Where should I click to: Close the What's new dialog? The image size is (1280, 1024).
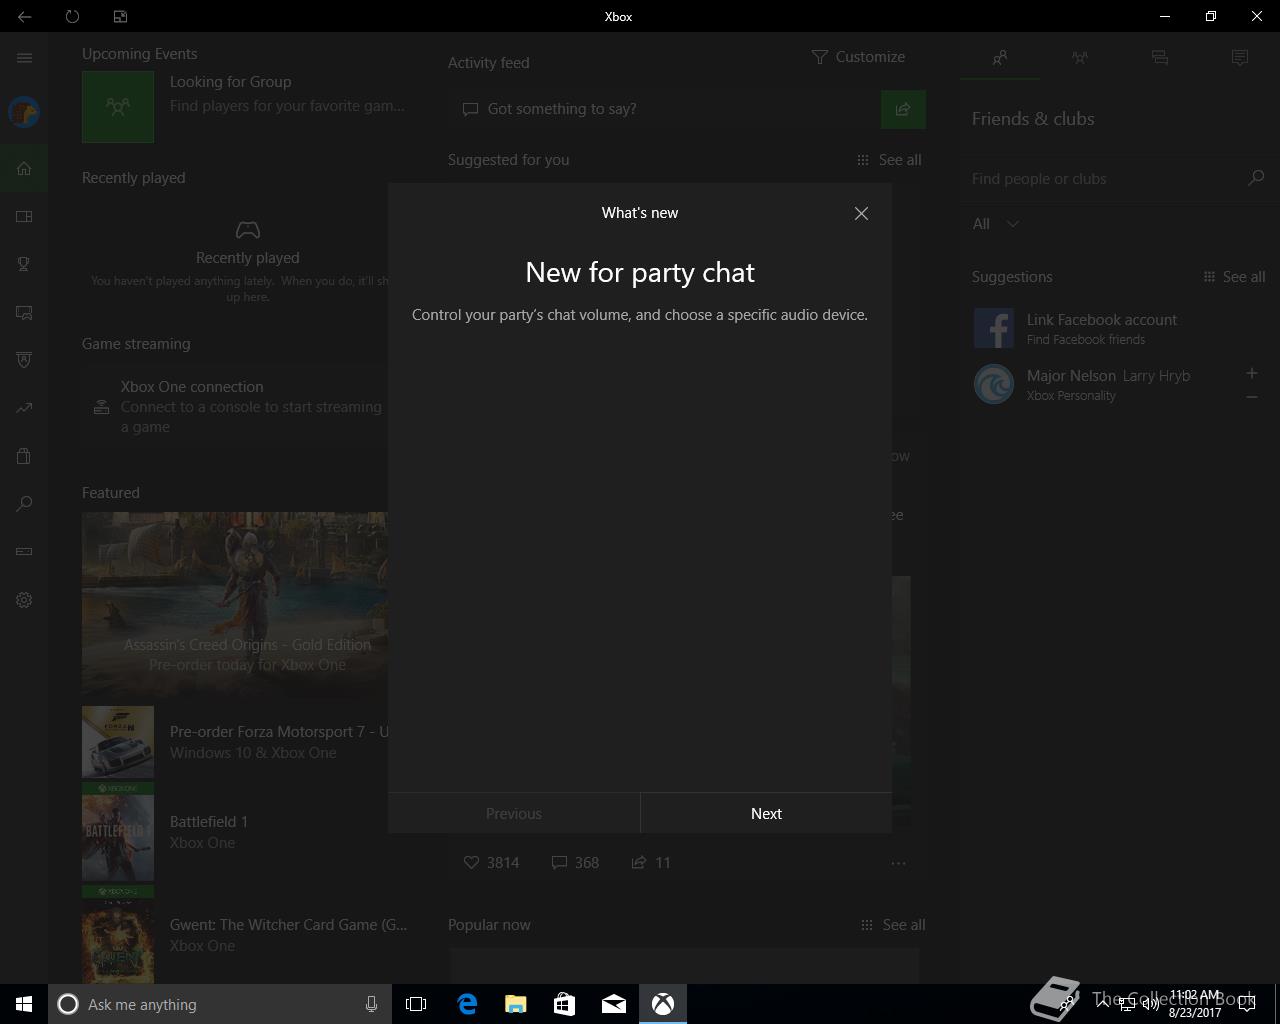[x=861, y=213]
